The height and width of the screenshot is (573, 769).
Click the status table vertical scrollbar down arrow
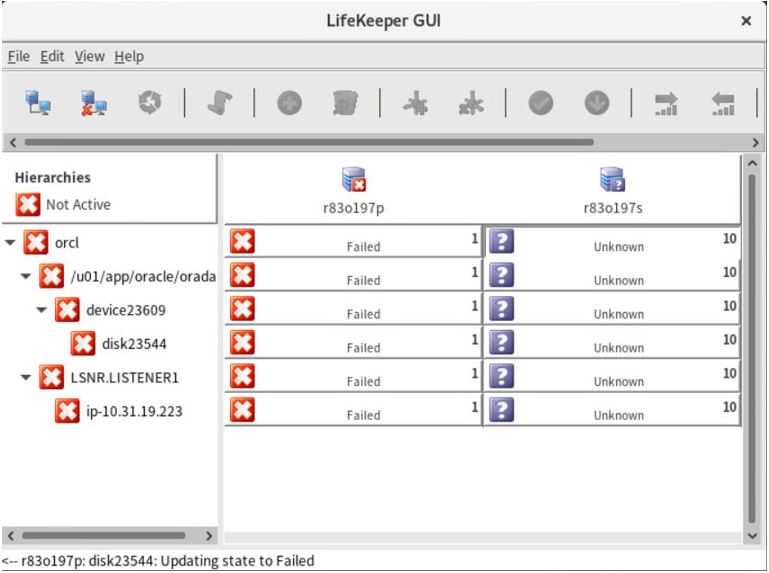(x=752, y=536)
